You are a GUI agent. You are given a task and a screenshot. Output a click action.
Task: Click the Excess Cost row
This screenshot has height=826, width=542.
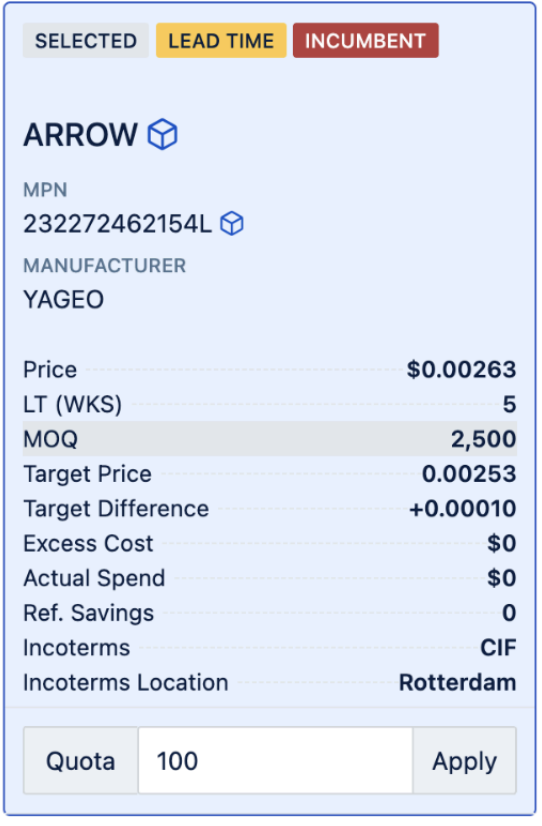pyautogui.click(x=270, y=544)
